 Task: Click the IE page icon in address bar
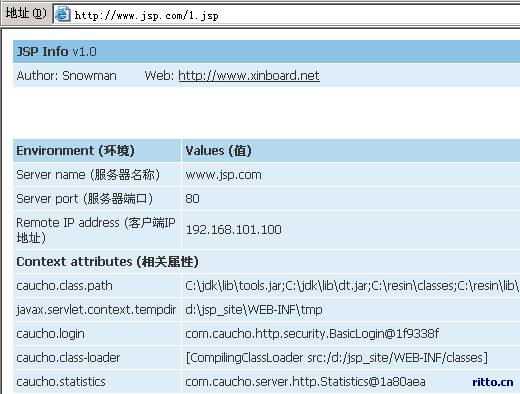click(x=62, y=15)
